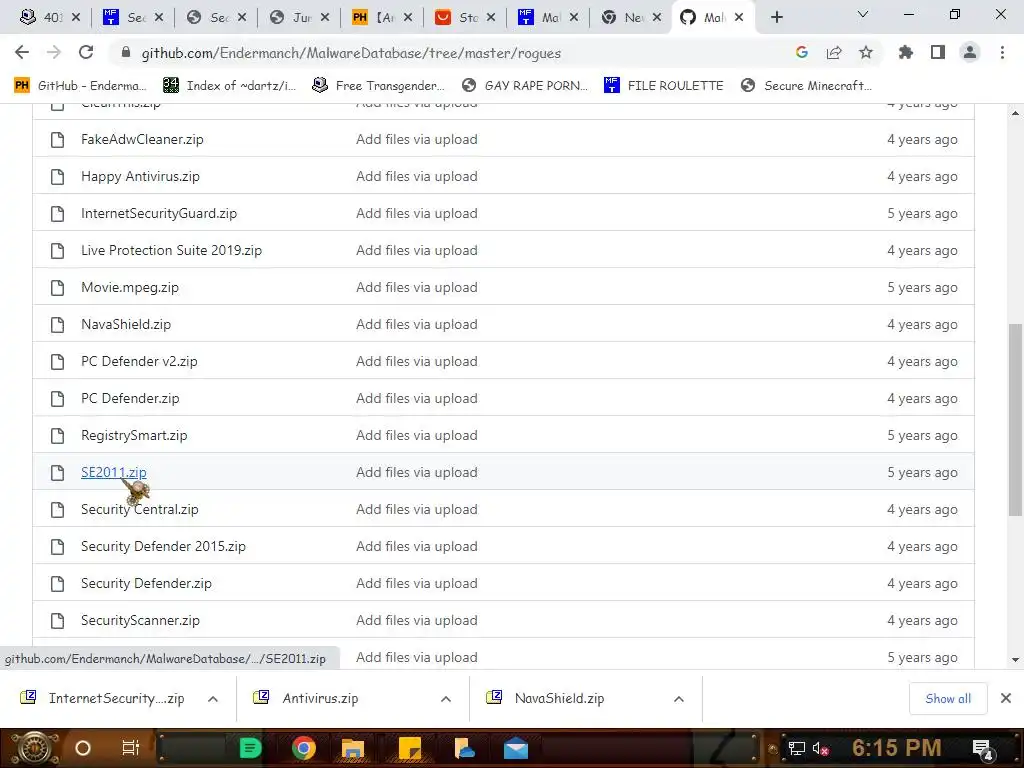The image size is (1024, 768).
Task: Open the Start menu button
Action: click(x=35, y=748)
